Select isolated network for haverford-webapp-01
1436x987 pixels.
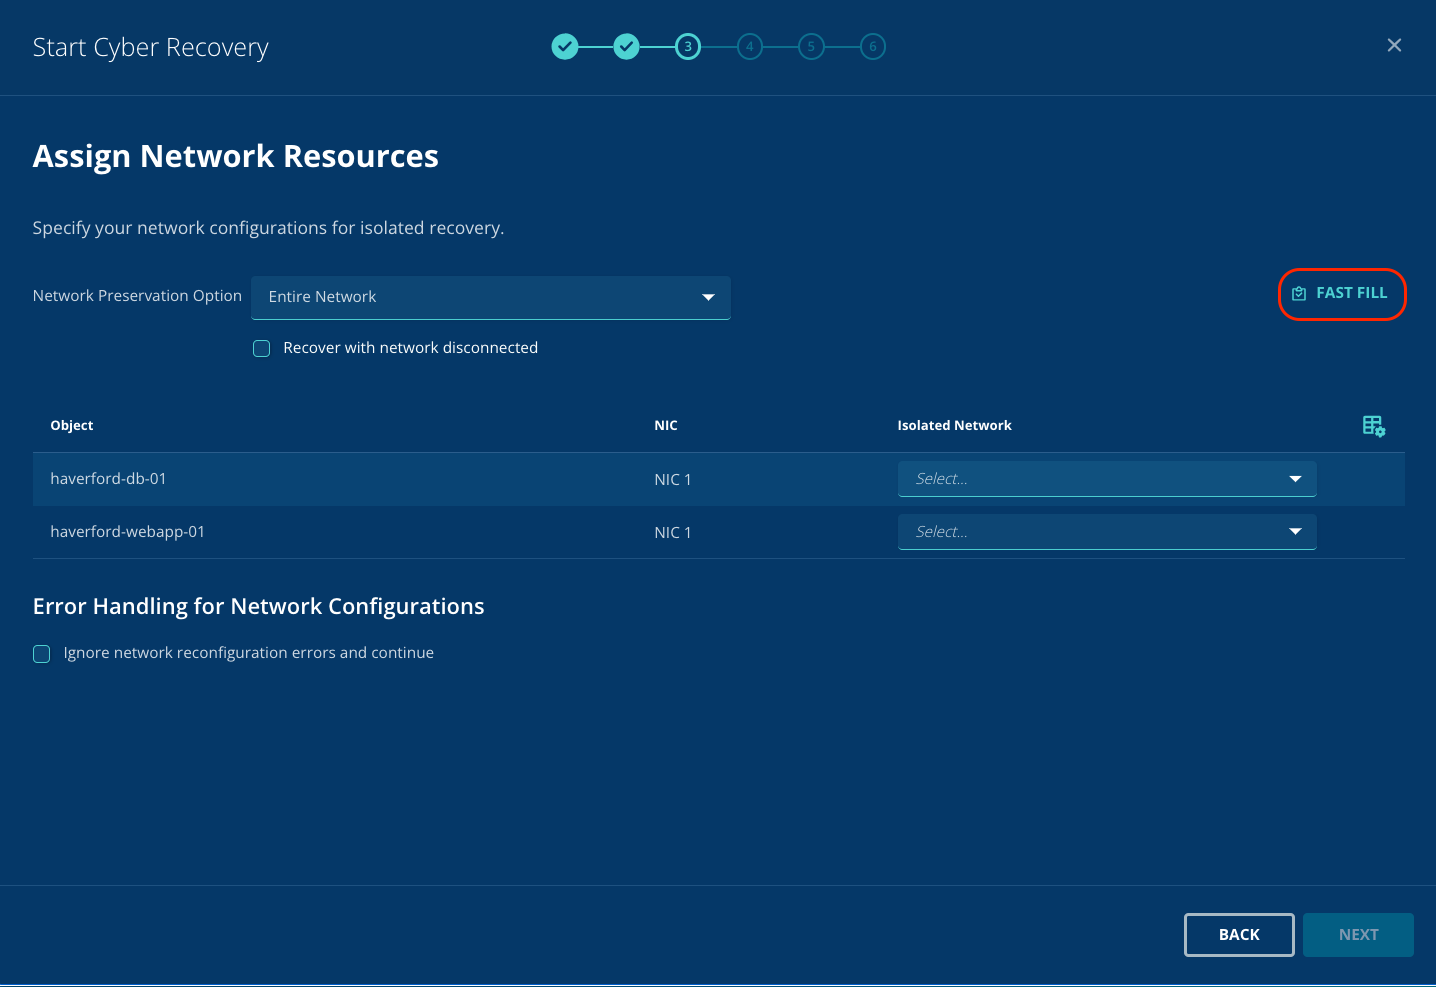tap(1106, 532)
